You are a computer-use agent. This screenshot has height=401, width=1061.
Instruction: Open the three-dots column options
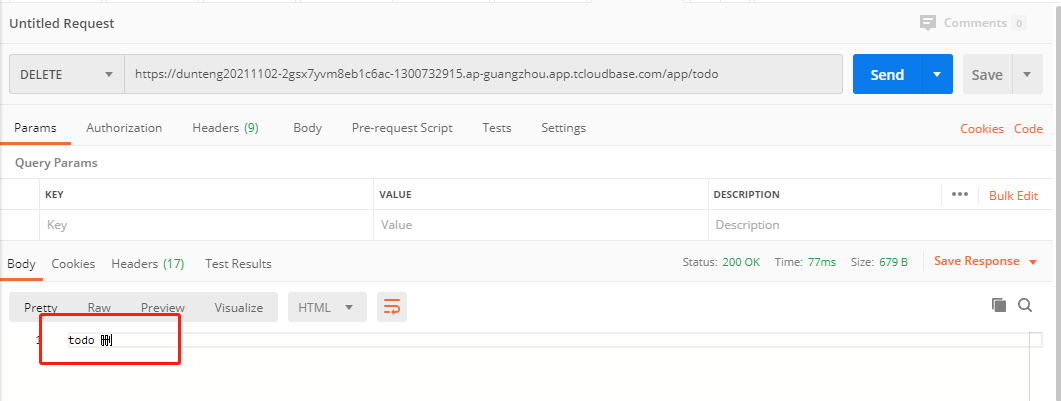point(960,194)
